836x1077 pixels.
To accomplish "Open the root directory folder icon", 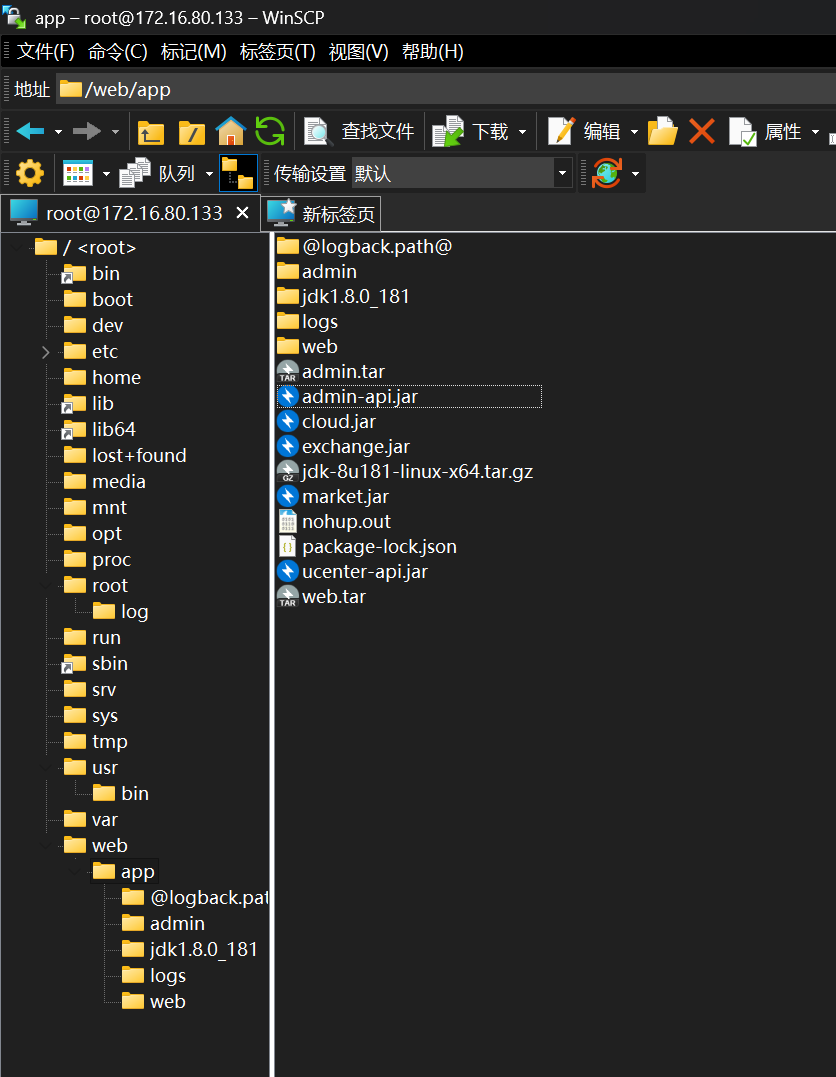I will point(192,131).
